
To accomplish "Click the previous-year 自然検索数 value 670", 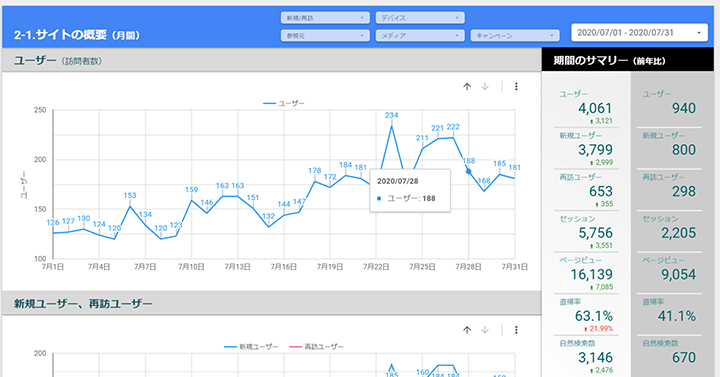I will pyautogui.click(x=684, y=357).
